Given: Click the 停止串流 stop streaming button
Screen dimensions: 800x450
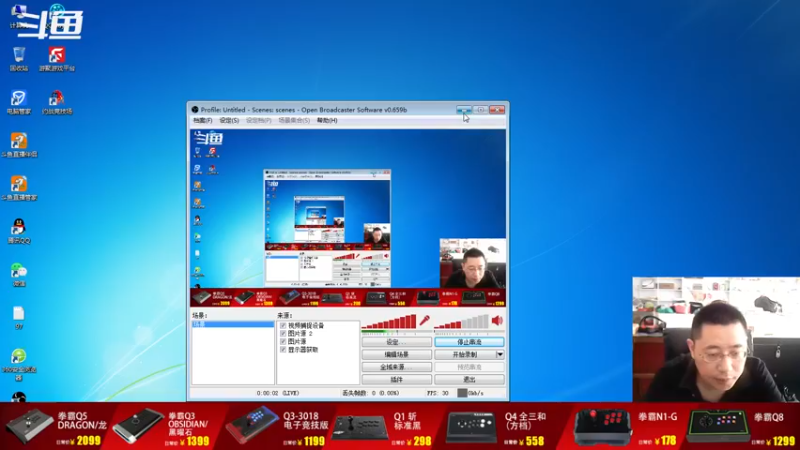Looking at the screenshot, I should [469, 342].
